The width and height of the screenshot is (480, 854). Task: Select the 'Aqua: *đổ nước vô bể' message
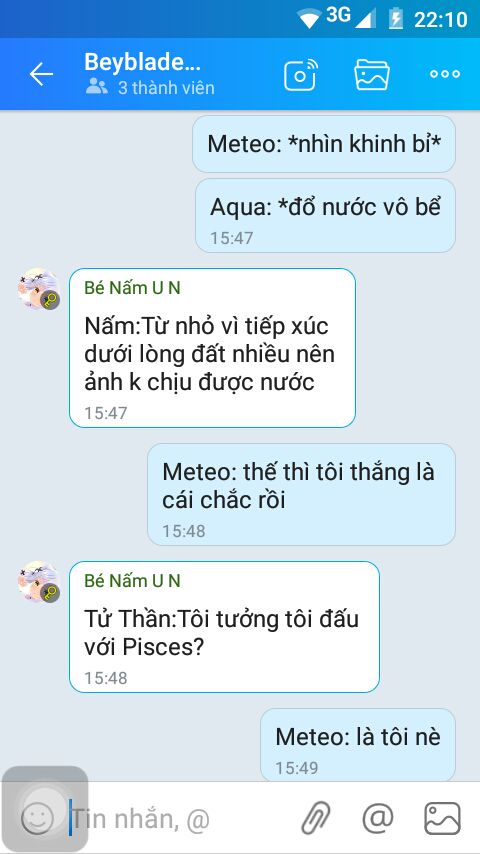[325, 216]
